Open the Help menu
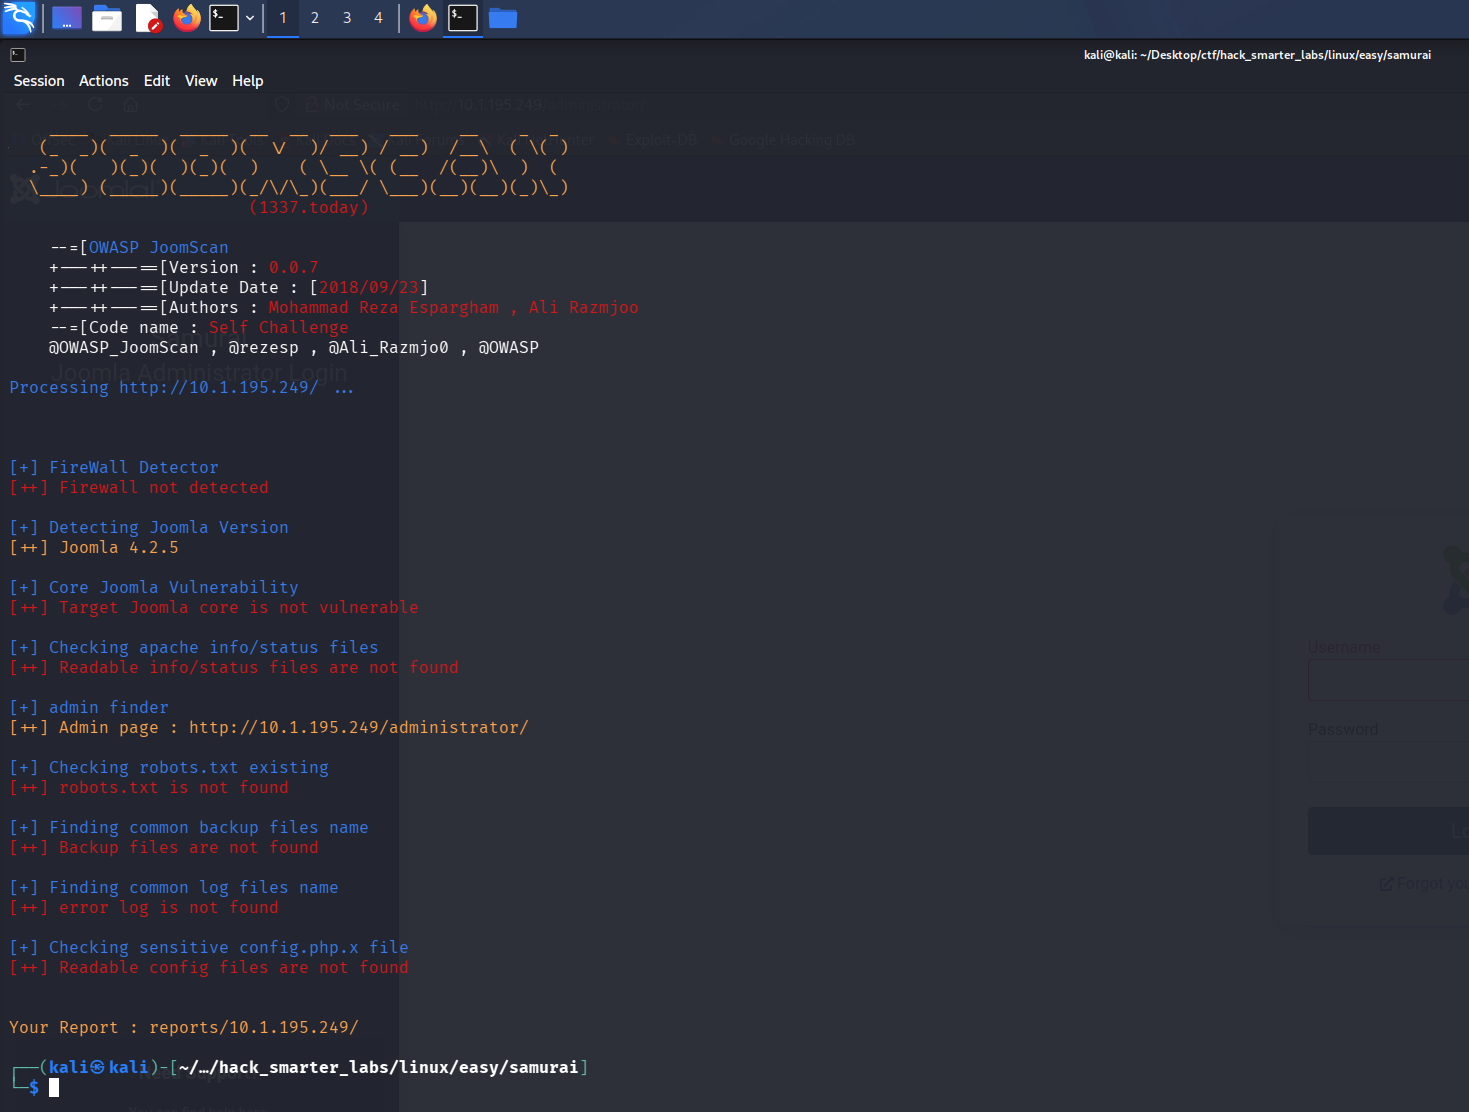Image resolution: width=1469 pixels, height=1112 pixels. (x=248, y=81)
